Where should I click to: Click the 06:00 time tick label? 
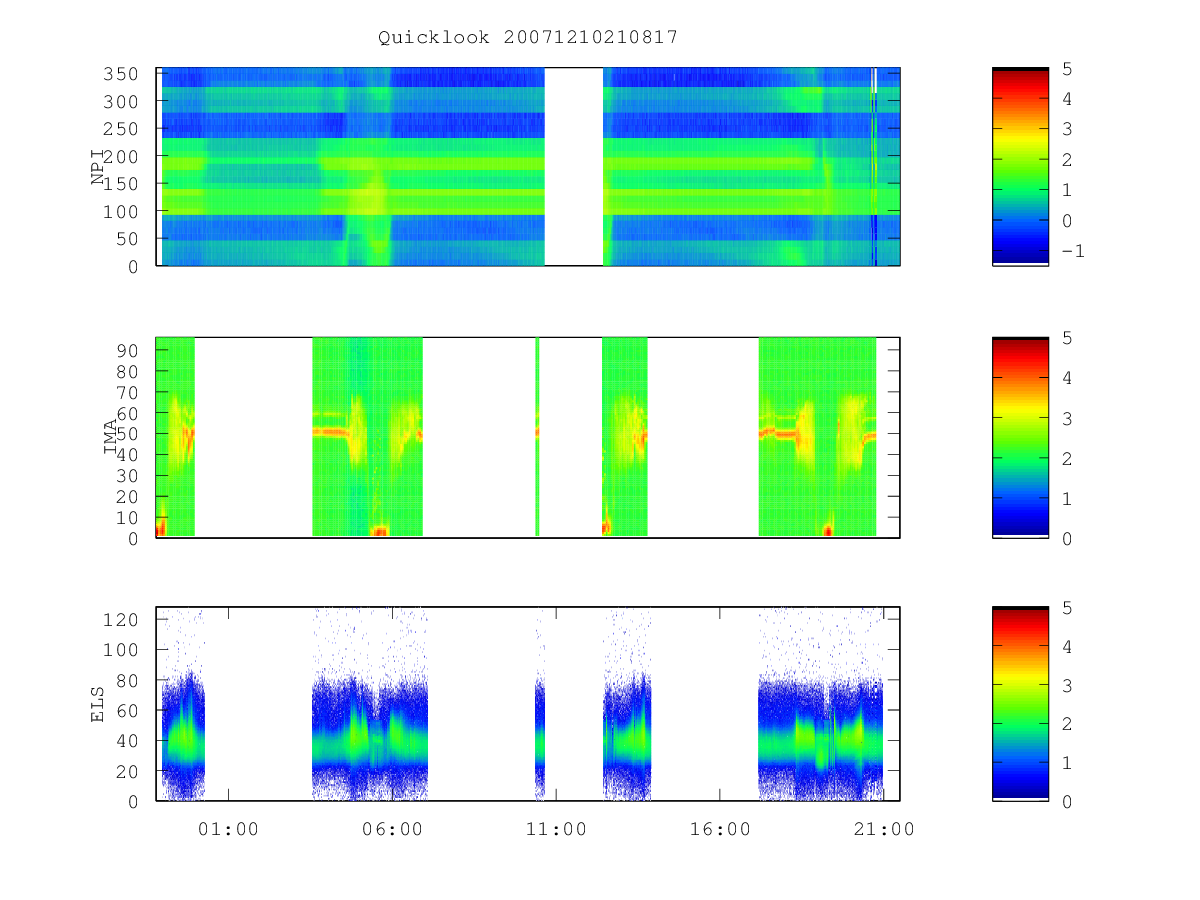pos(392,829)
